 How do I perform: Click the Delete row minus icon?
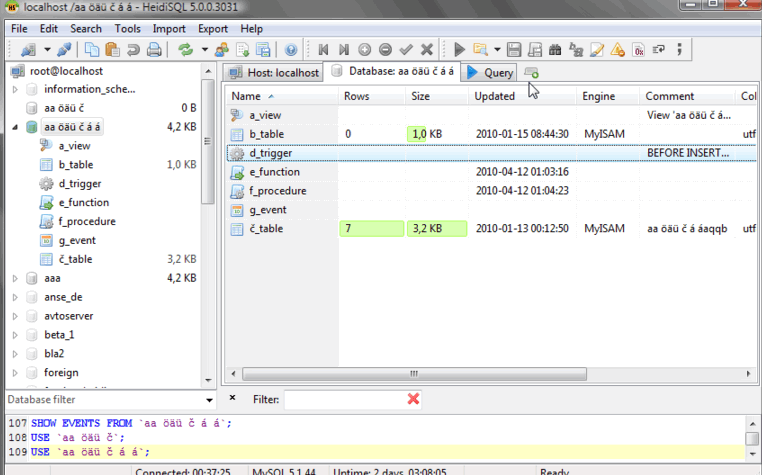(x=385, y=50)
